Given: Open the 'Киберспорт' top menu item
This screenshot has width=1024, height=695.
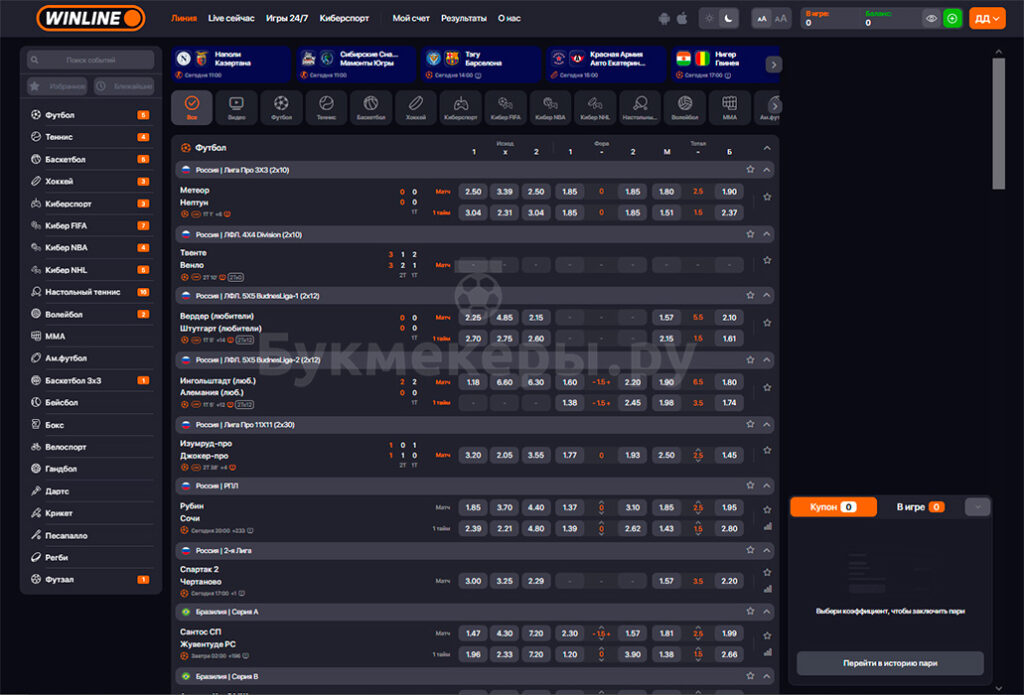Looking at the screenshot, I should pos(344,18).
